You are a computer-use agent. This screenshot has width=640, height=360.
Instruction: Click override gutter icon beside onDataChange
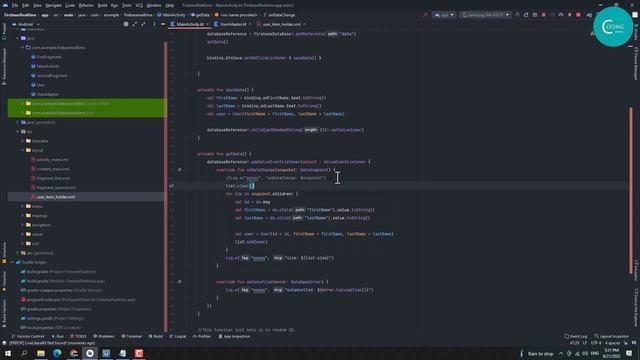[179, 169]
